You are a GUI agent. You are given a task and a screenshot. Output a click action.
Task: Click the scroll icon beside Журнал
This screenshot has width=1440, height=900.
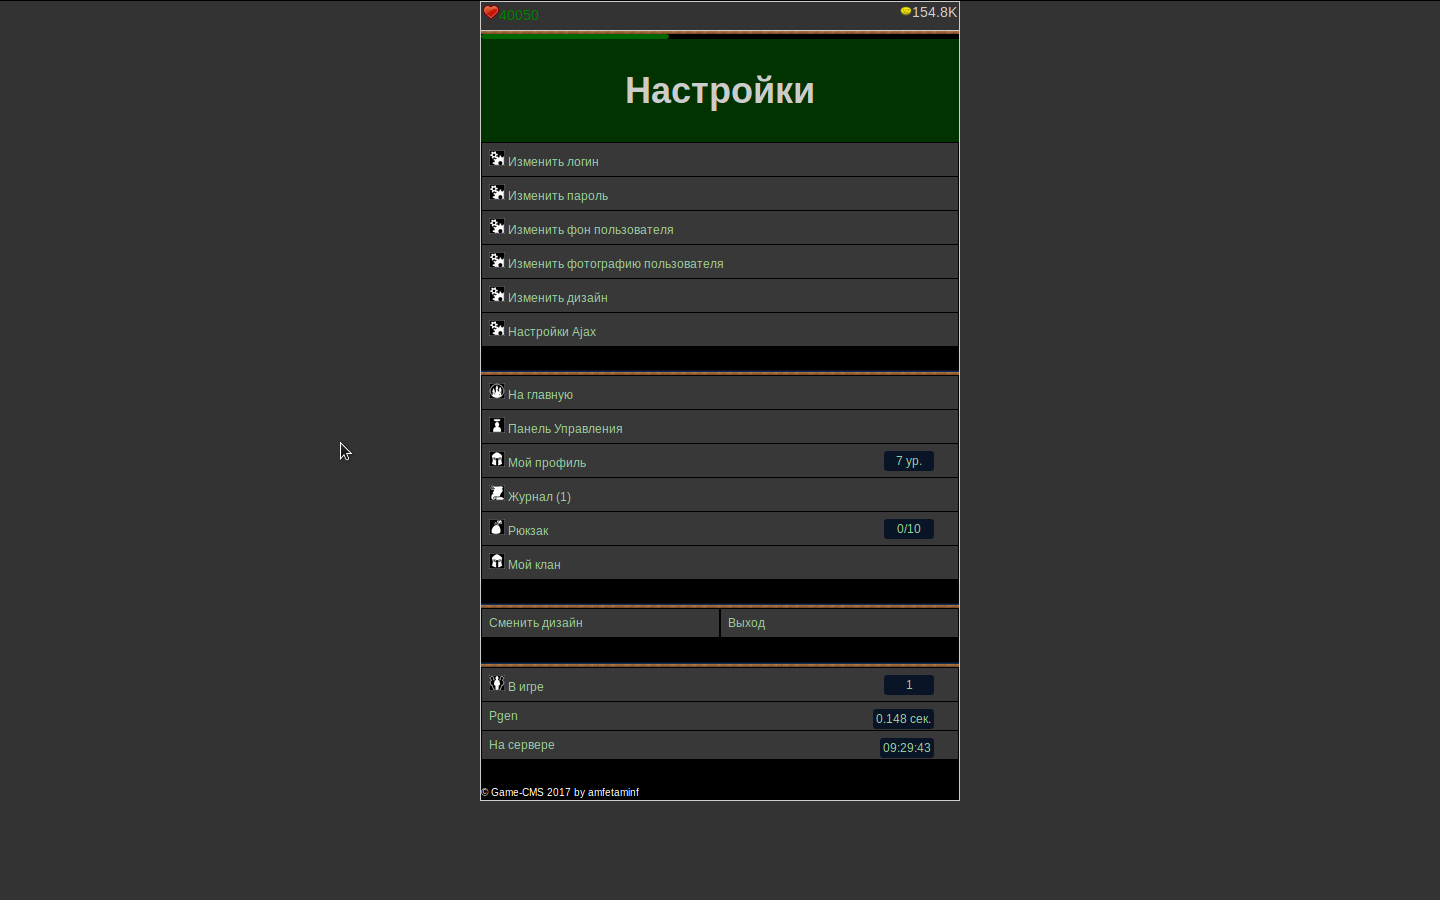(x=497, y=494)
